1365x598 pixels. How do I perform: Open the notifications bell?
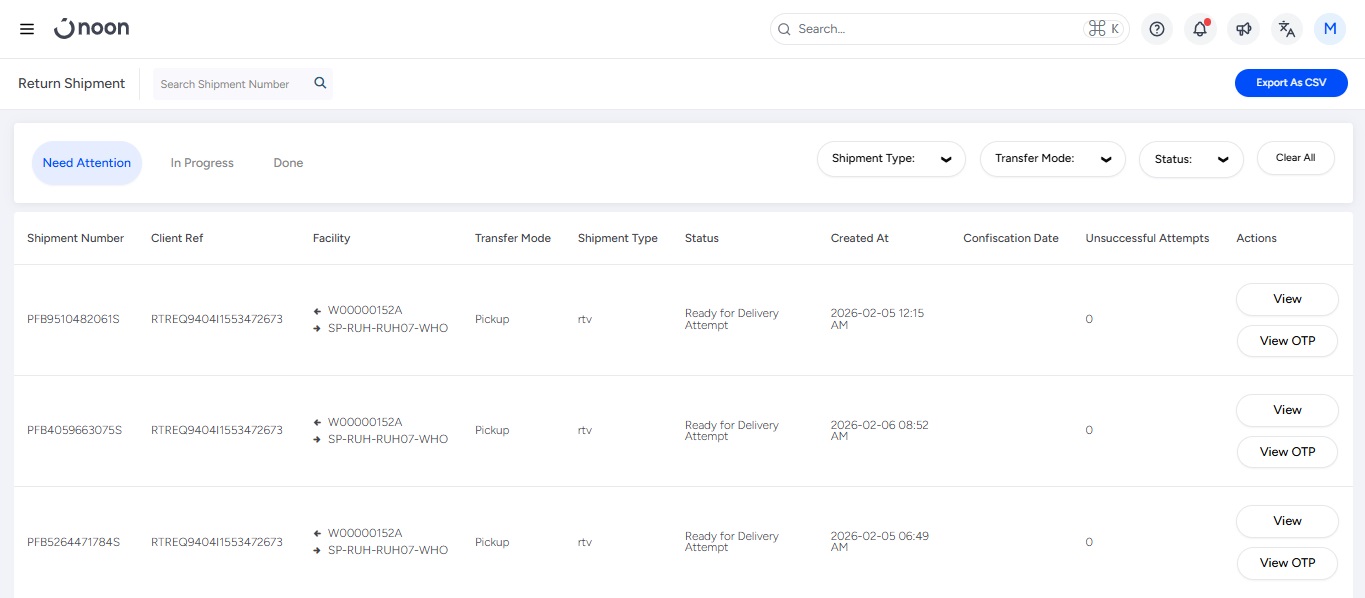tap(1200, 29)
